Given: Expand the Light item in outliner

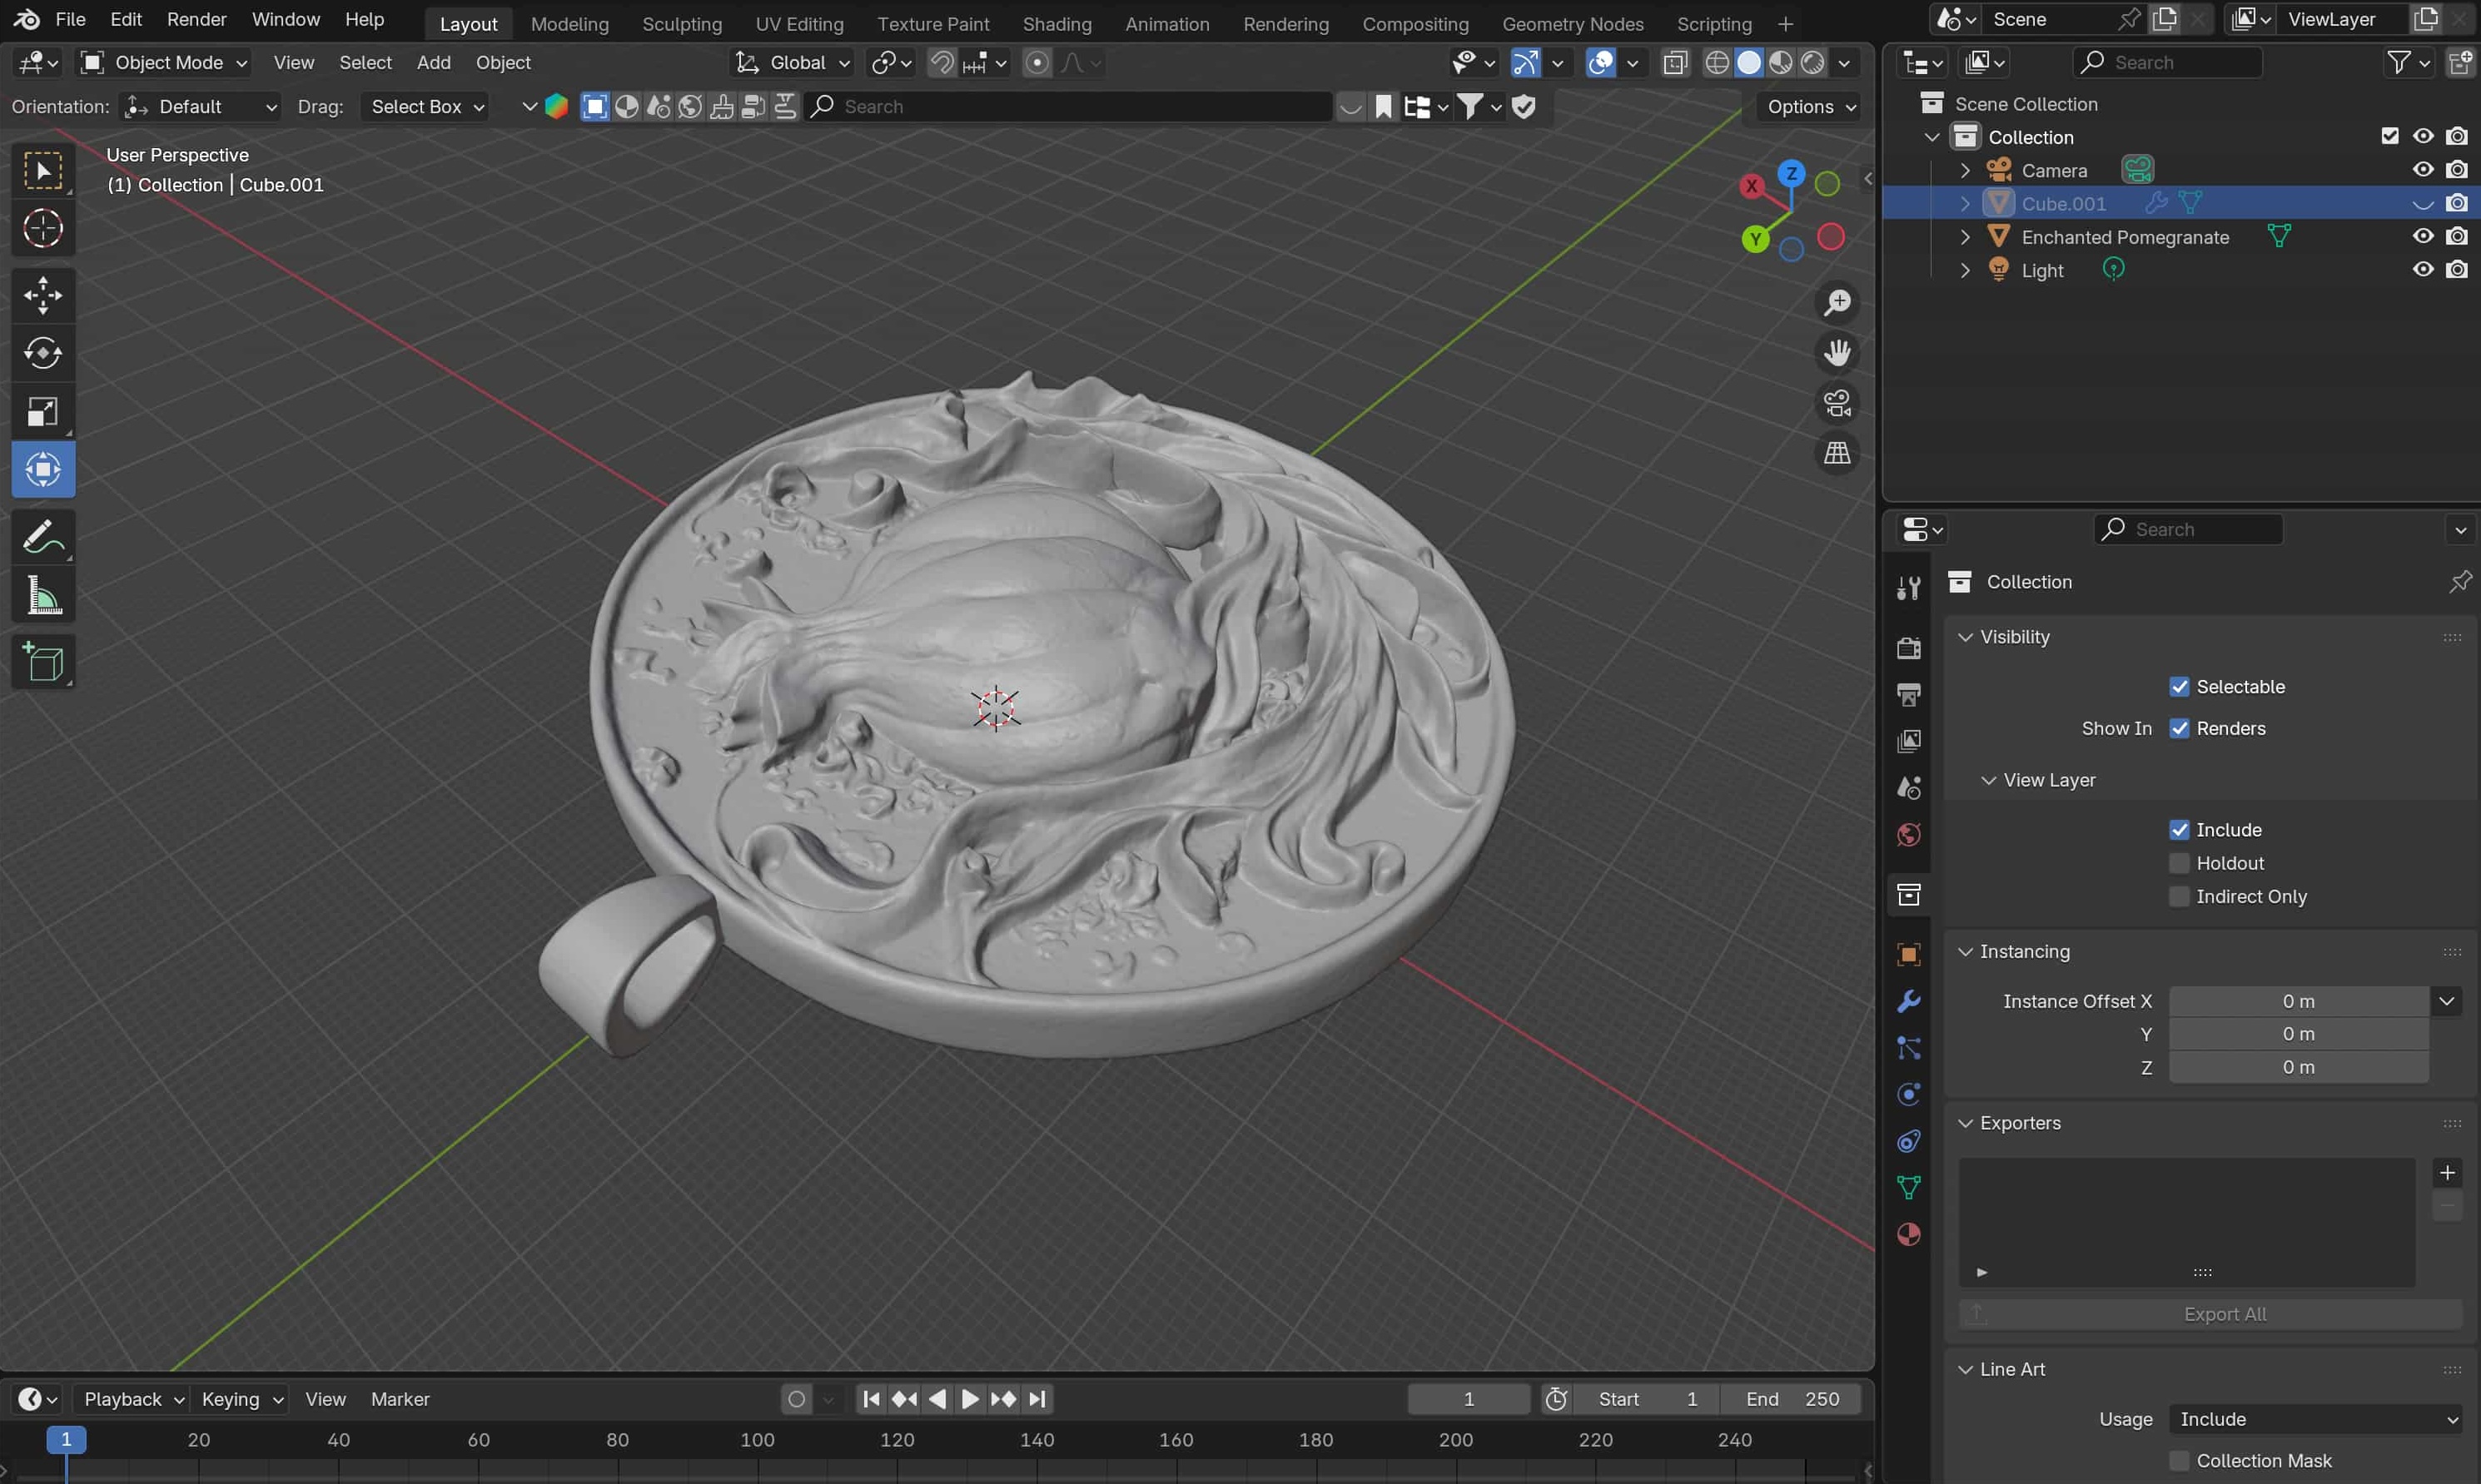Looking at the screenshot, I should [x=1965, y=270].
